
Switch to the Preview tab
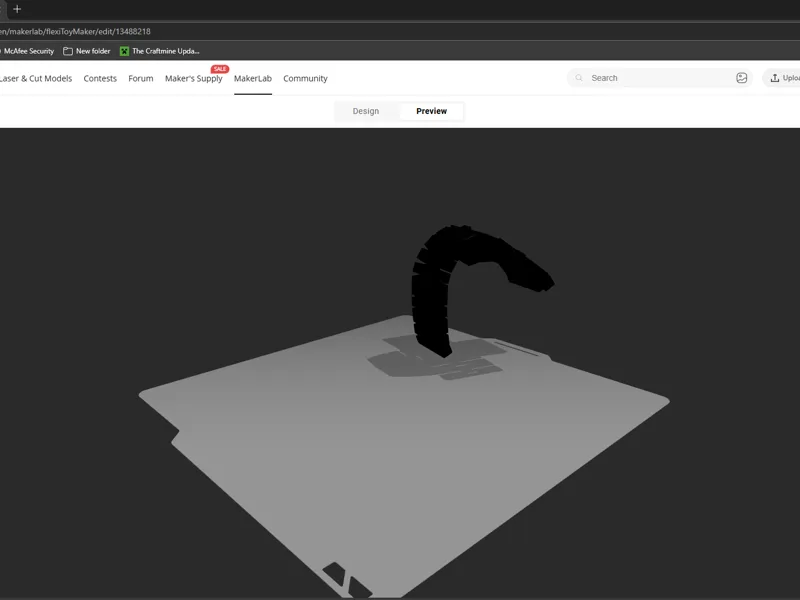(432, 111)
